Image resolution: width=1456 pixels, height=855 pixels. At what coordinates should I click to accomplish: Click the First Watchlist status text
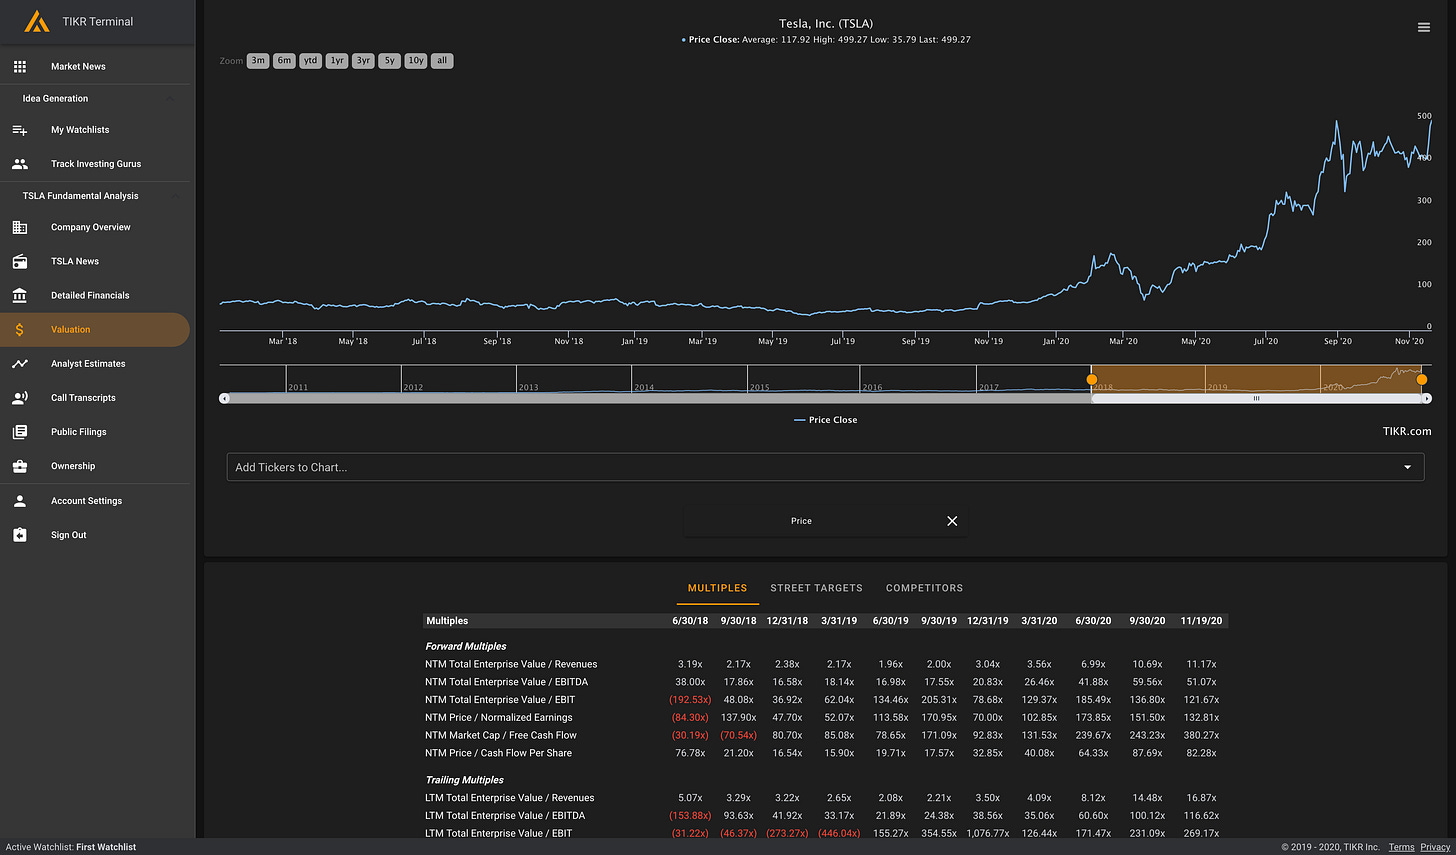(x=106, y=847)
